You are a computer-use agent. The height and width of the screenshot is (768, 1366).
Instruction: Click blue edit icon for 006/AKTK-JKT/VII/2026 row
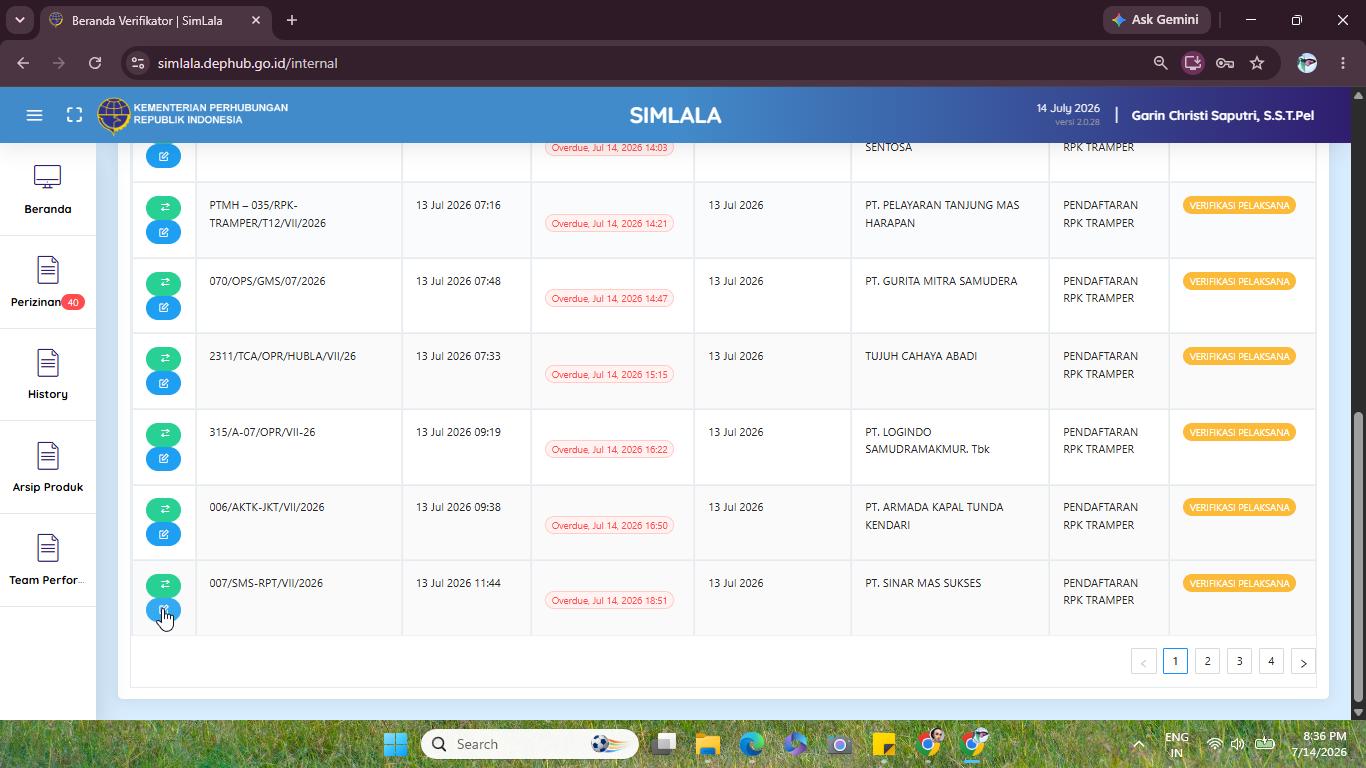pos(164,534)
